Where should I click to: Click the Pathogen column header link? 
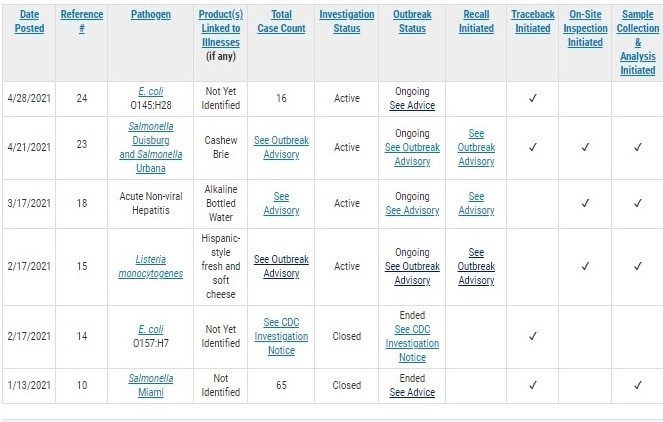[153, 15]
